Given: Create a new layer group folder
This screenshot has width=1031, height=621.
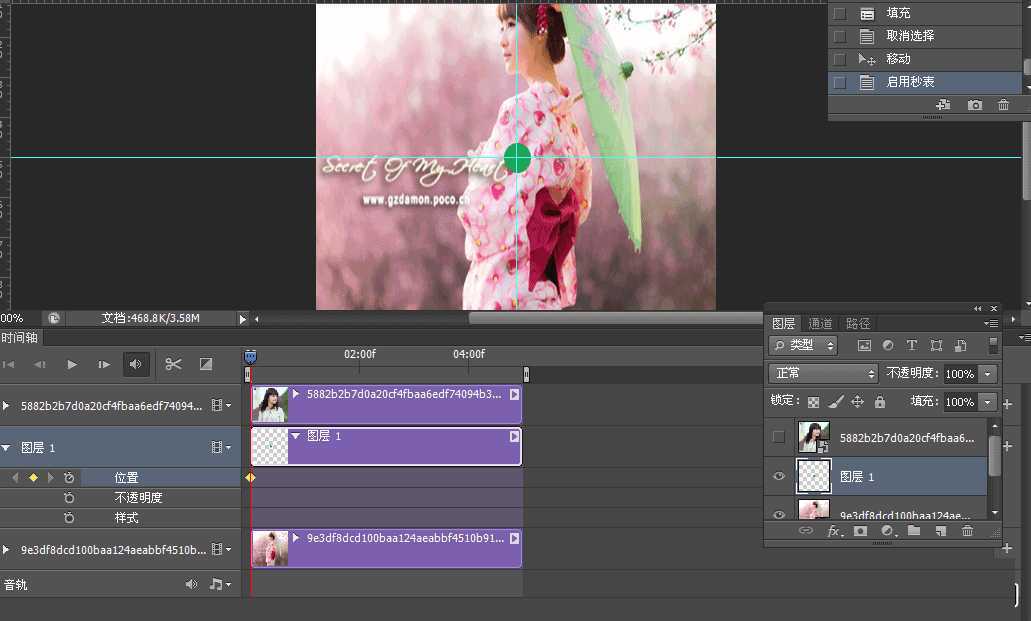Looking at the screenshot, I should click(914, 530).
